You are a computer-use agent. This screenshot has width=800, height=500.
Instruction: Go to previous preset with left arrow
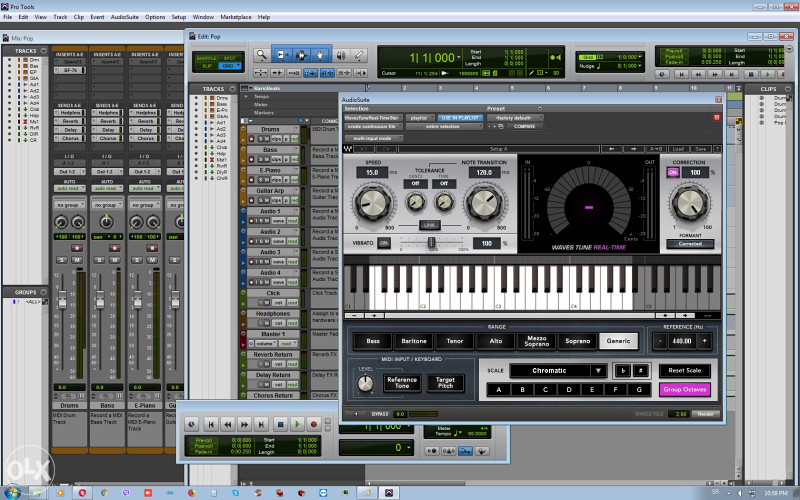612,149
